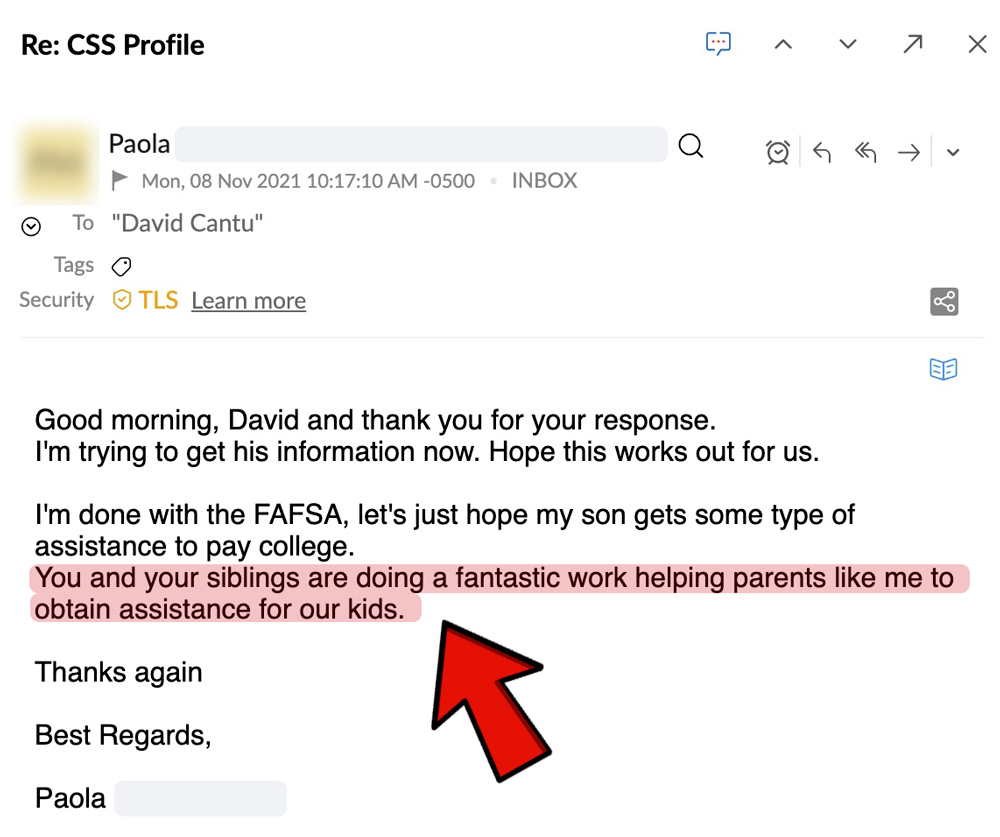Search emails from Paola using magnifier icon
The width and height of the screenshot is (1000, 837).
click(x=691, y=146)
